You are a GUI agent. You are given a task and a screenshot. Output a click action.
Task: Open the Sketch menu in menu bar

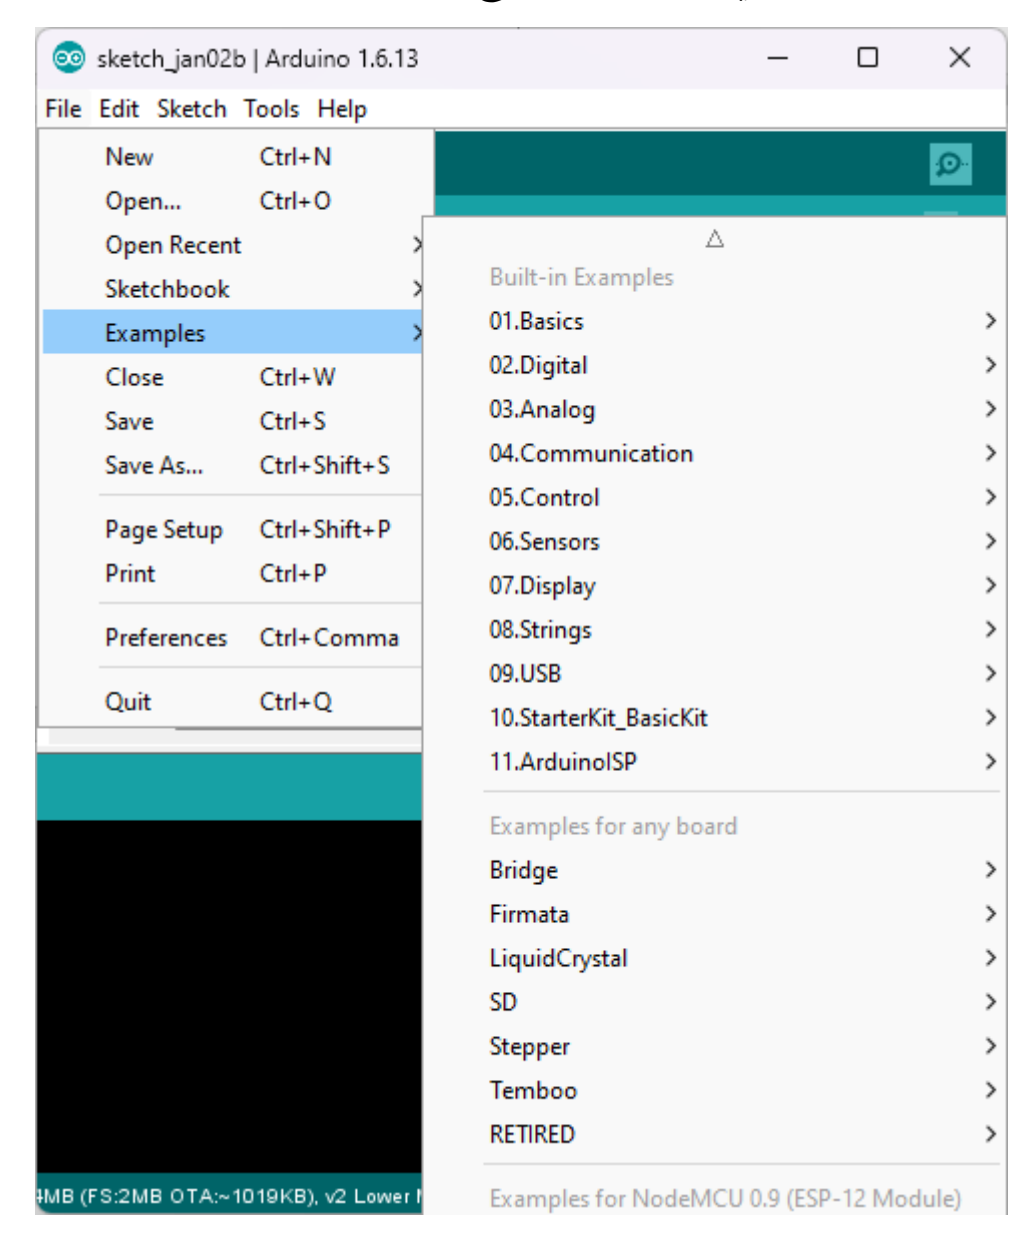point(191,109)
